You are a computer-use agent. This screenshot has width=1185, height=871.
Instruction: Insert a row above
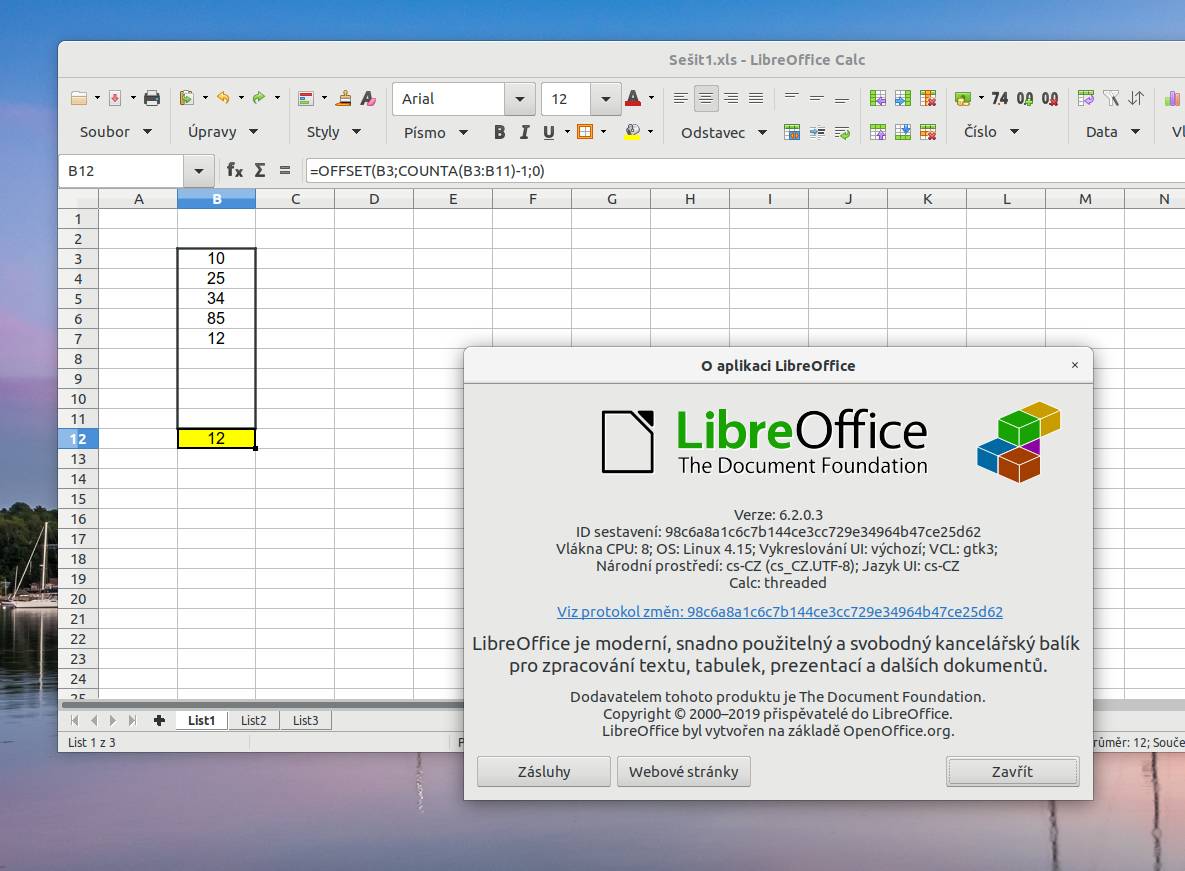pyautogui.click(x=877, y=132)
